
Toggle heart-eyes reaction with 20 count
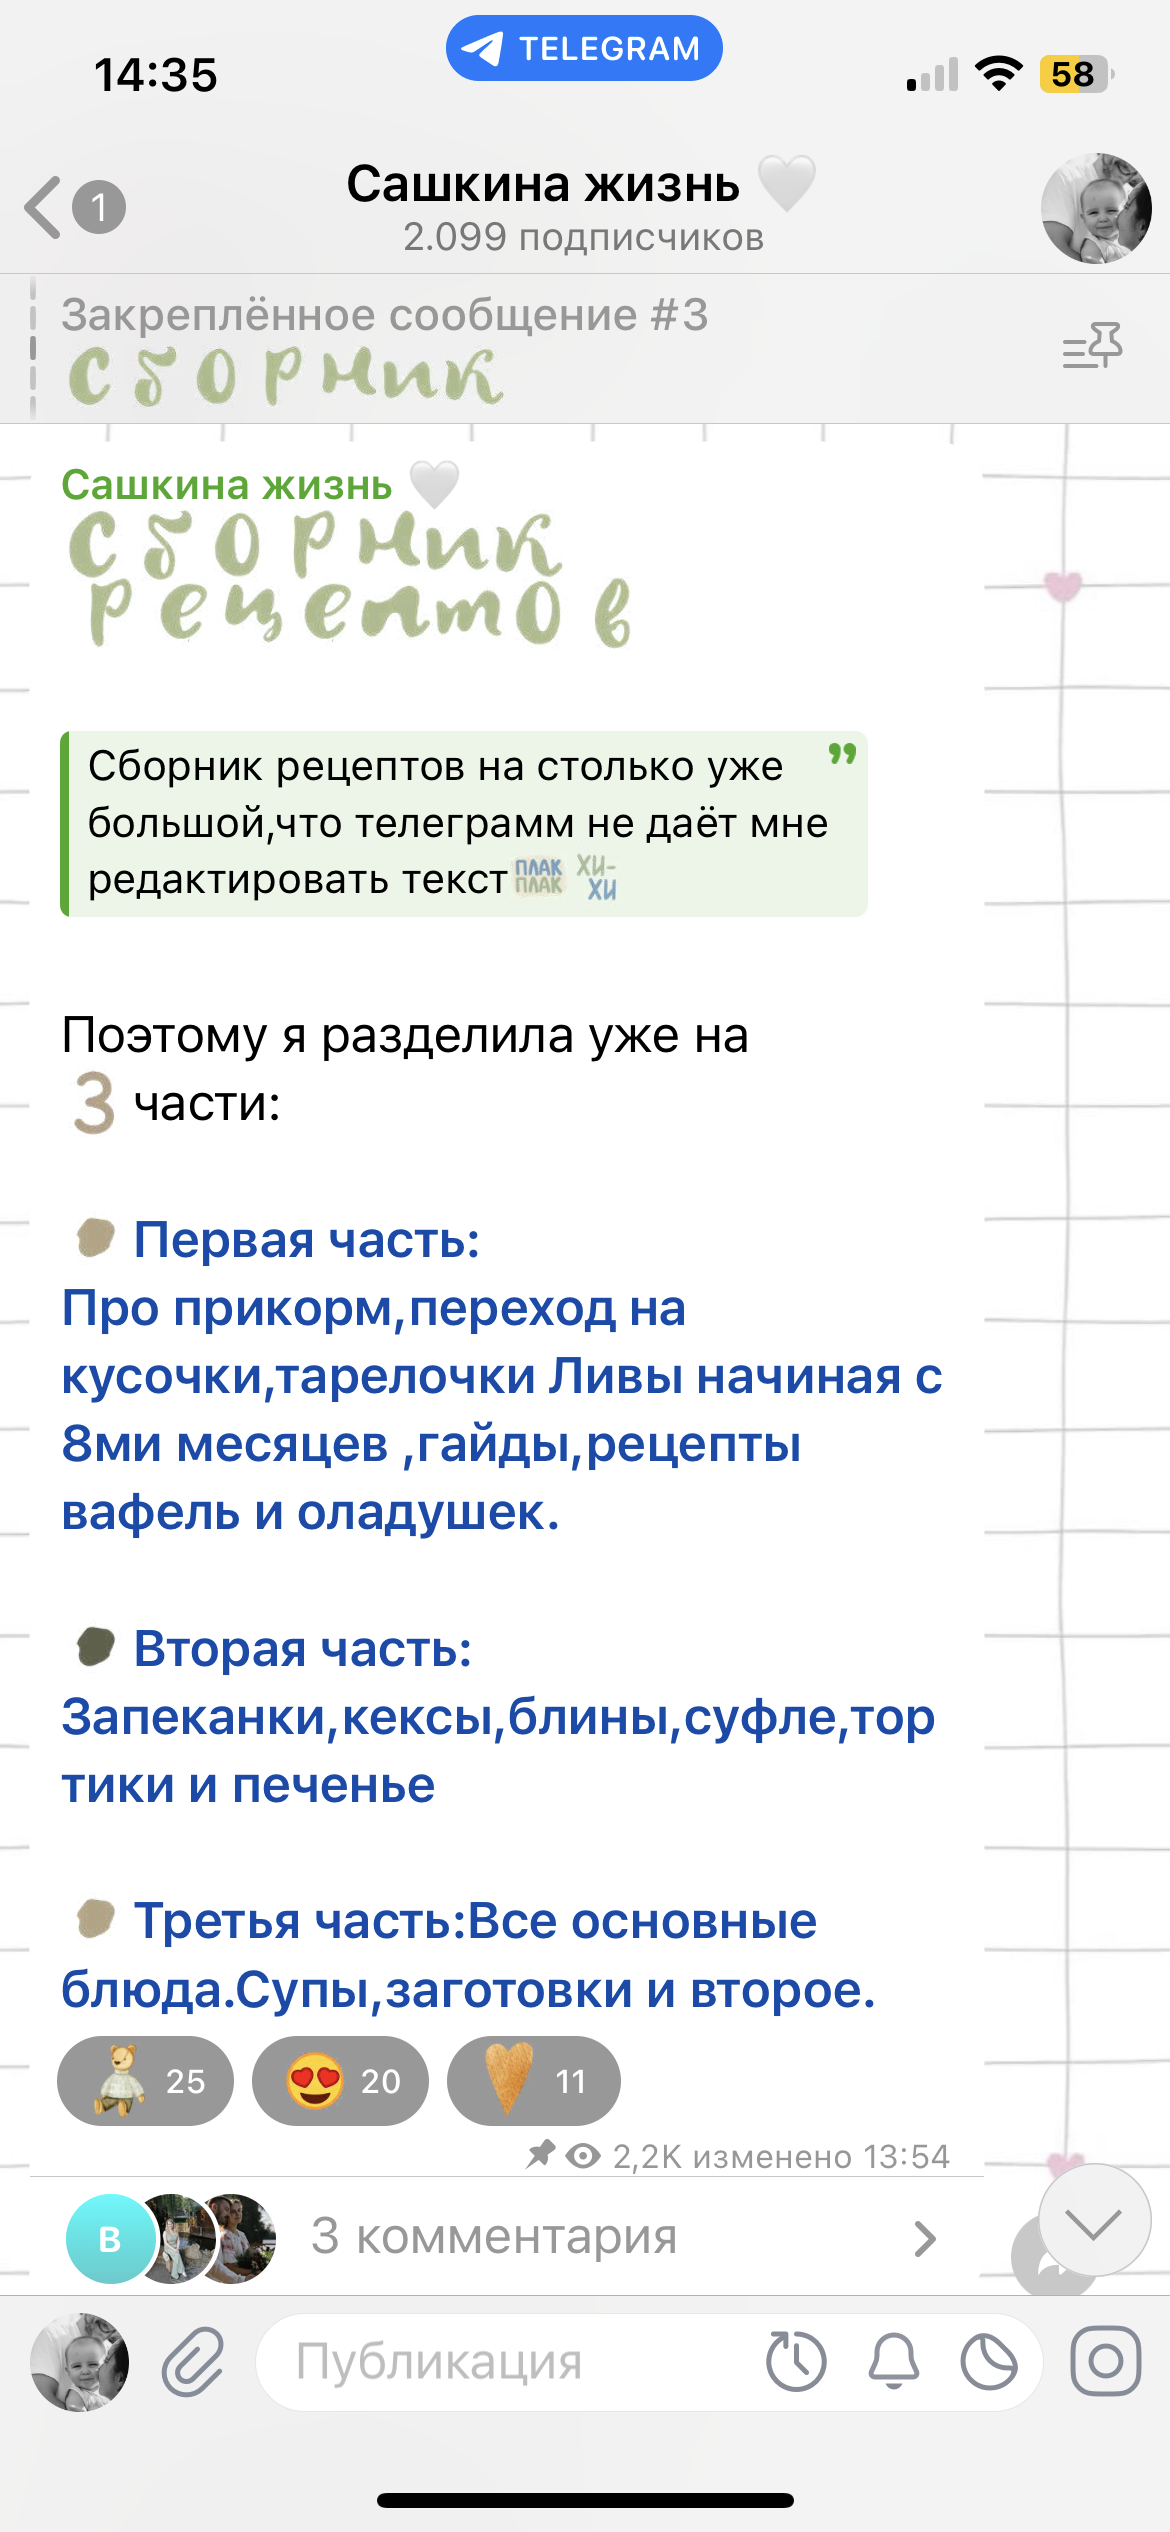[x=340, y=2081]
